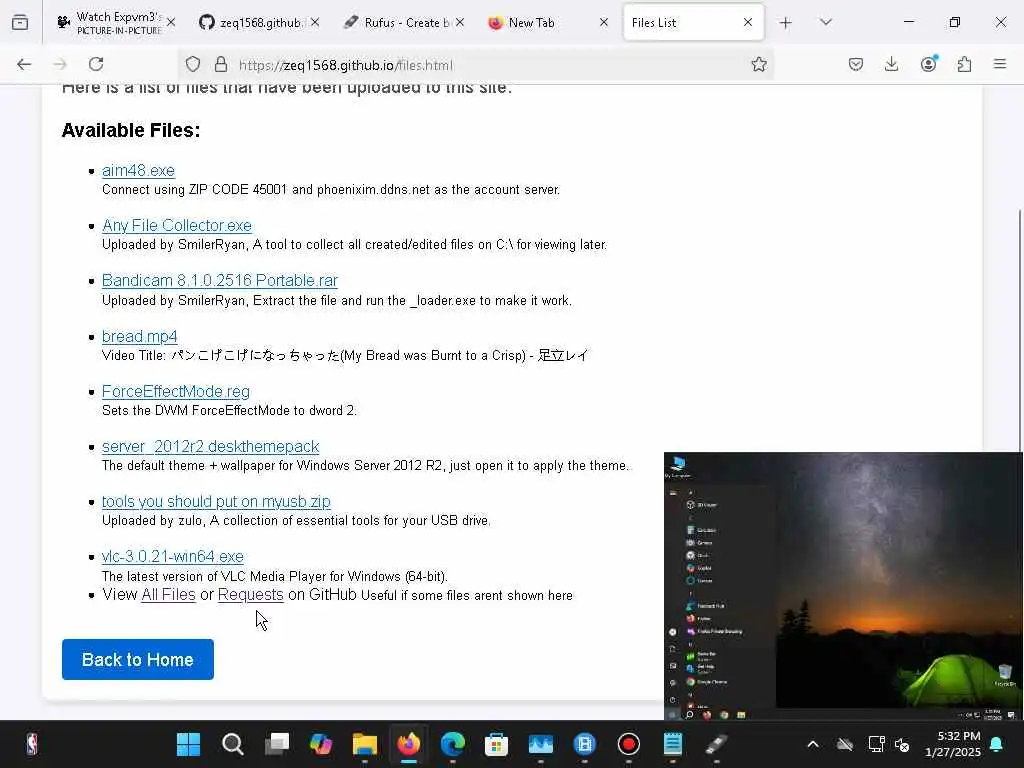The height and width of the screenshot is (768, 1024).
Task: Show hidden system tray icons
Action: click(813, 744)
